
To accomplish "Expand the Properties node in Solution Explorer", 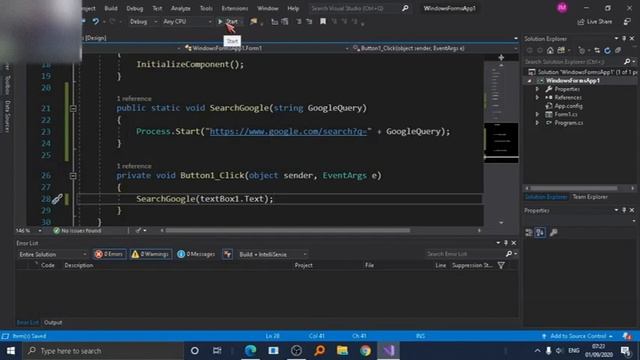I will pyautogui.click(x=538, y=89).
